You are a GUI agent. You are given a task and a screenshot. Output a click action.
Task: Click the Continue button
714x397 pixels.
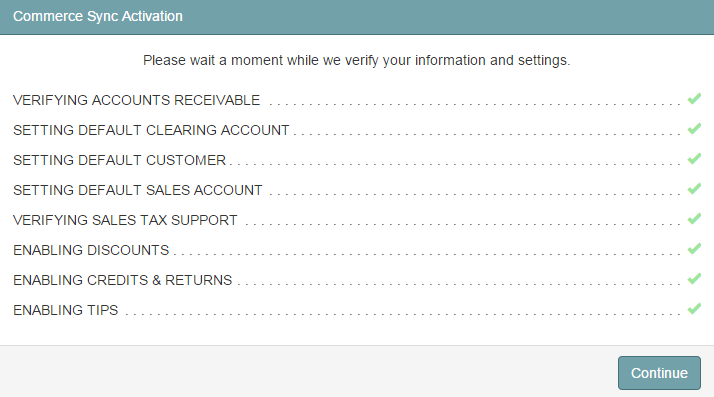click(x=659, y=373)
